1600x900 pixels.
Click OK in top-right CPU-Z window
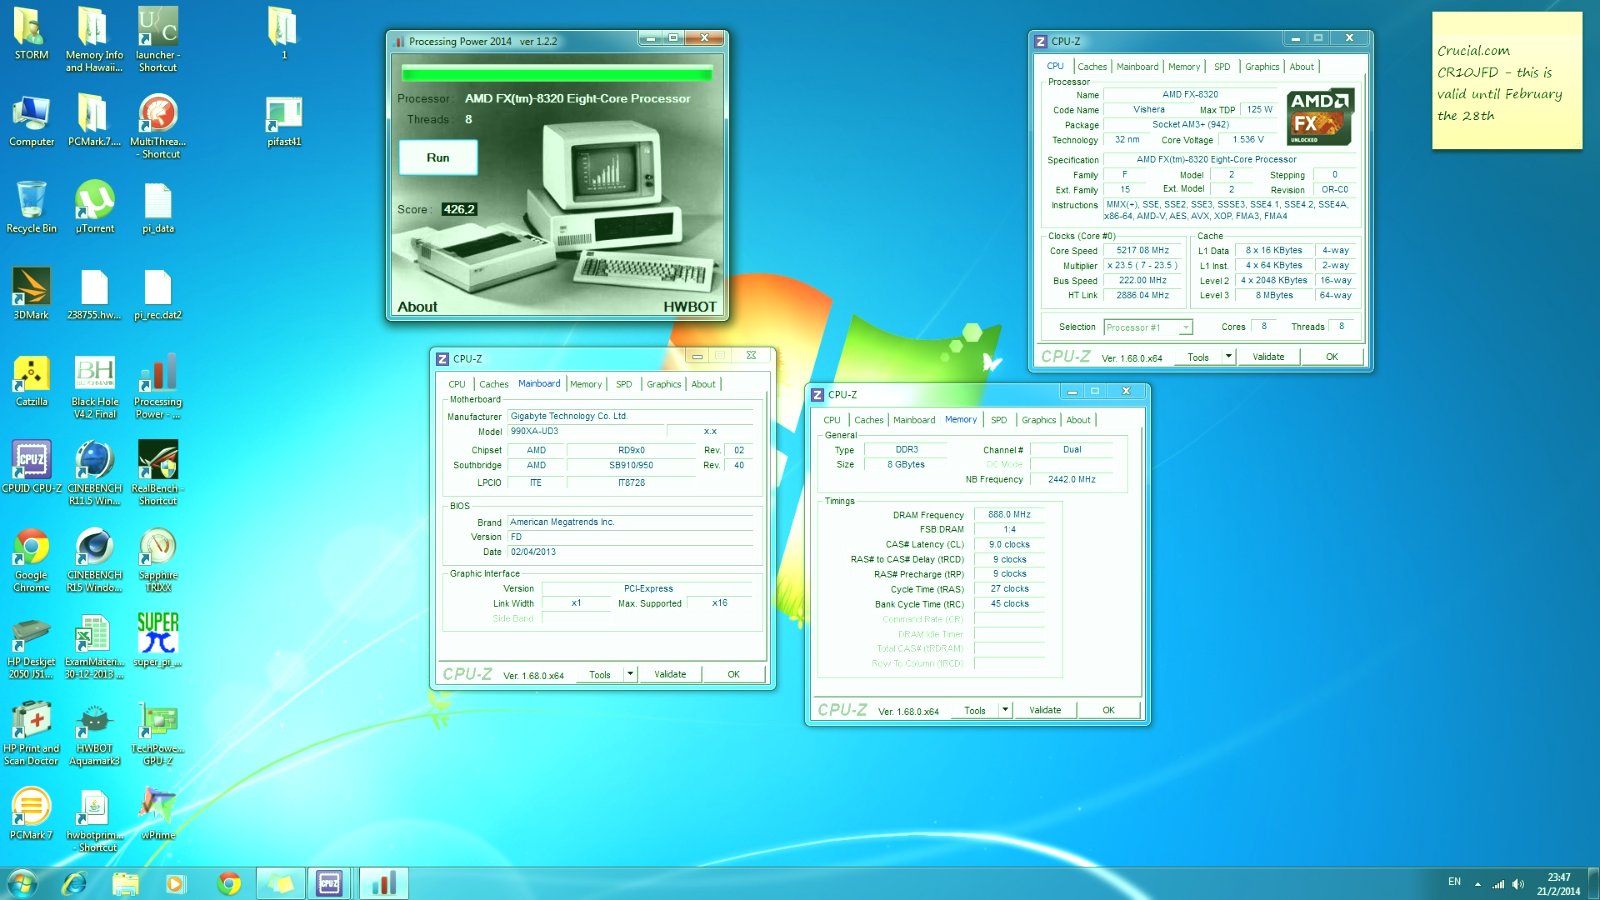click(1332, 357)
